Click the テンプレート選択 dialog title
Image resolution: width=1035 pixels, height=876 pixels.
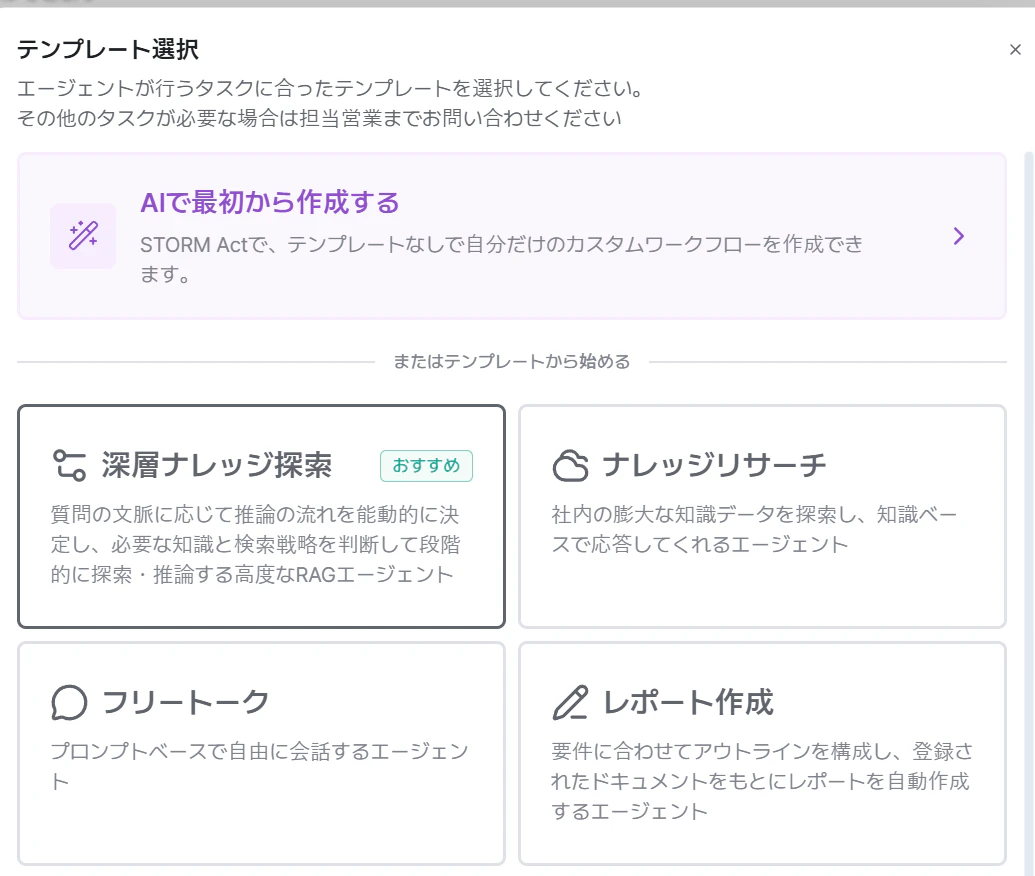(108, 50)
